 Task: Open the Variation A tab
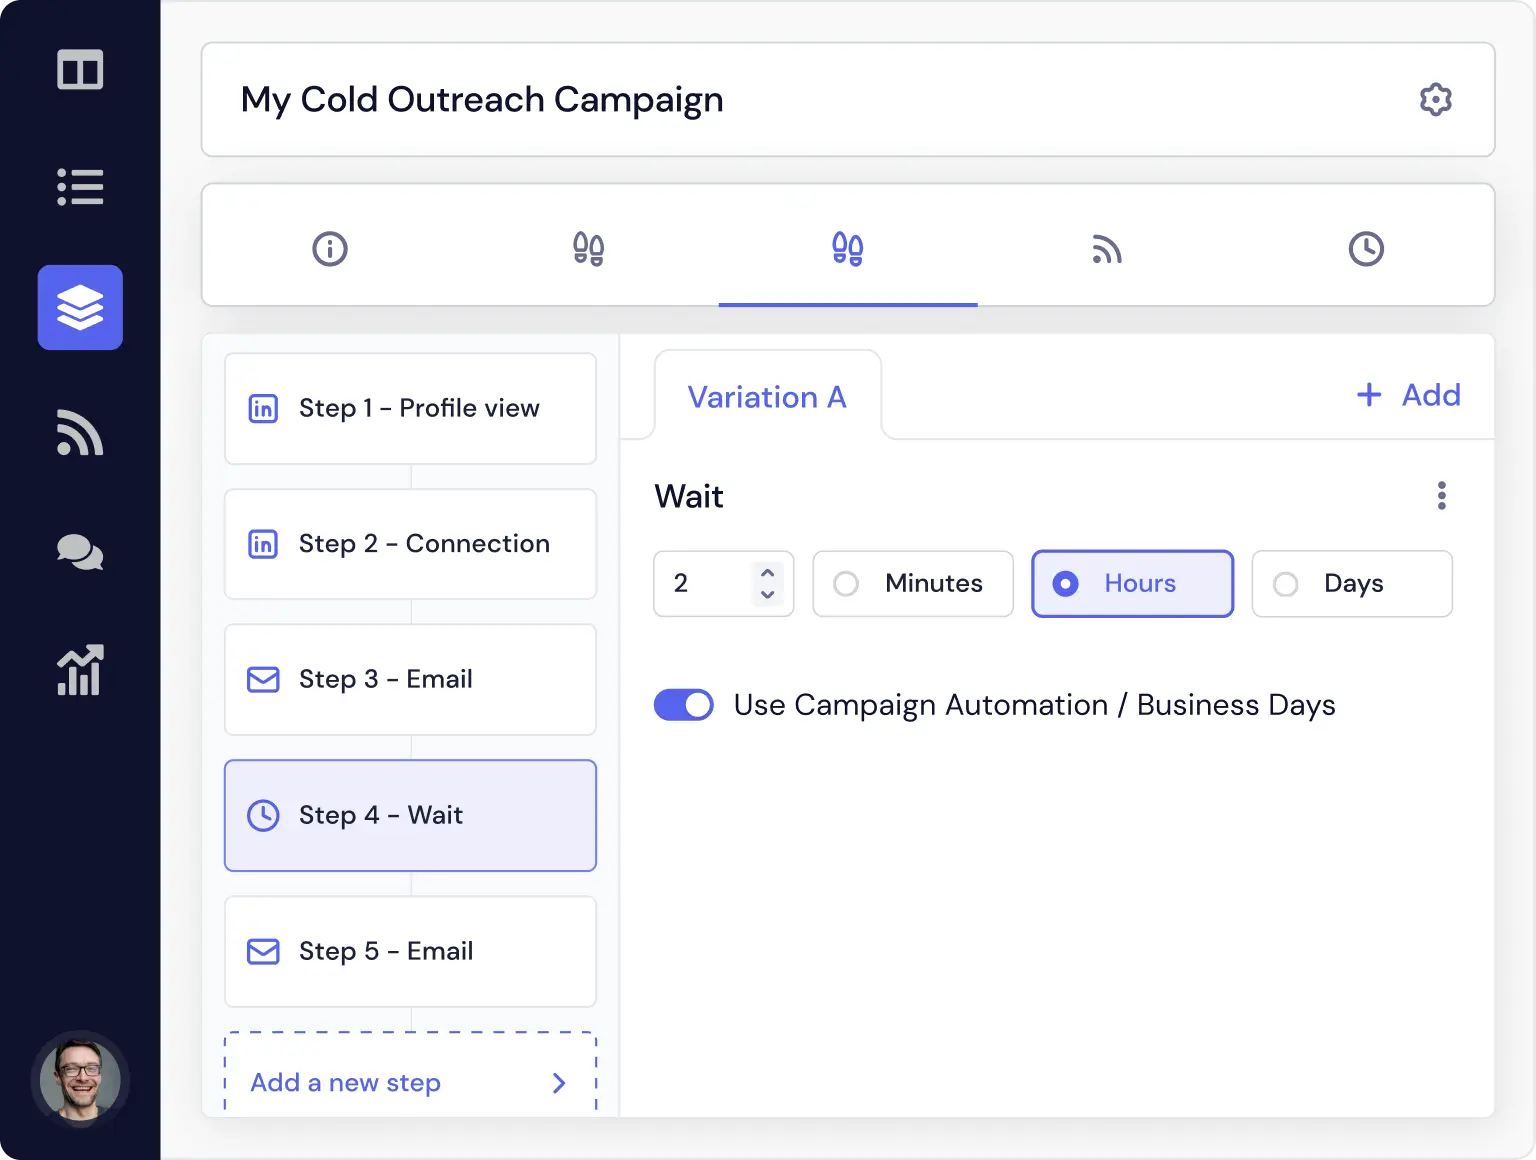coord(767,397)
